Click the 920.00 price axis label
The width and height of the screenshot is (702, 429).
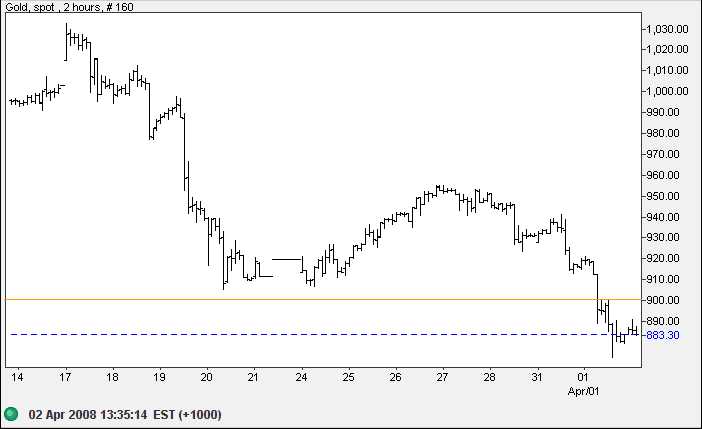click(x=663, y=258)
